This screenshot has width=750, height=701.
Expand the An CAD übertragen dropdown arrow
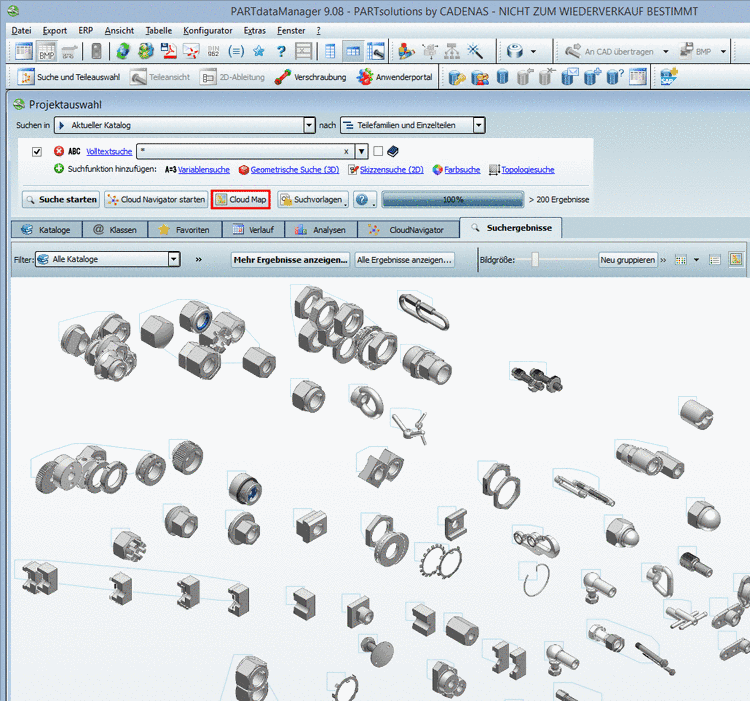pos(665,52)
